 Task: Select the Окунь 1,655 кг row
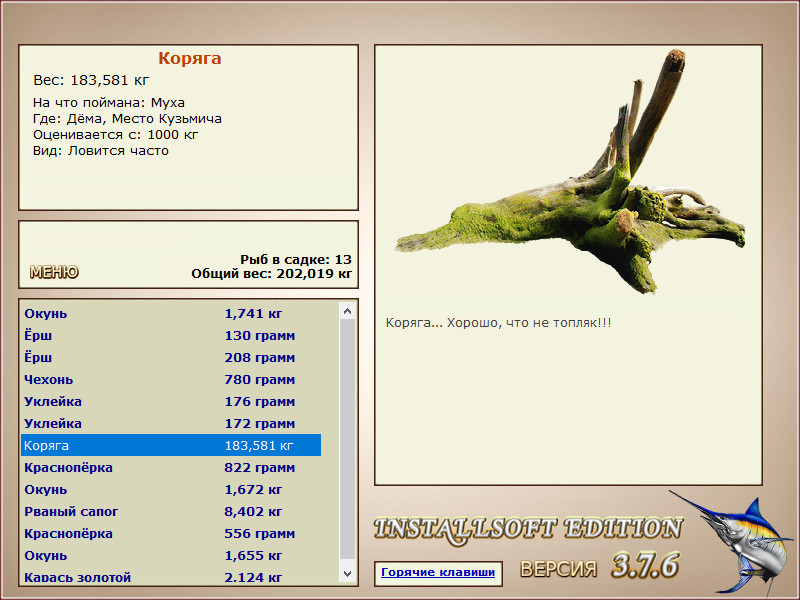tap(171, 556)
